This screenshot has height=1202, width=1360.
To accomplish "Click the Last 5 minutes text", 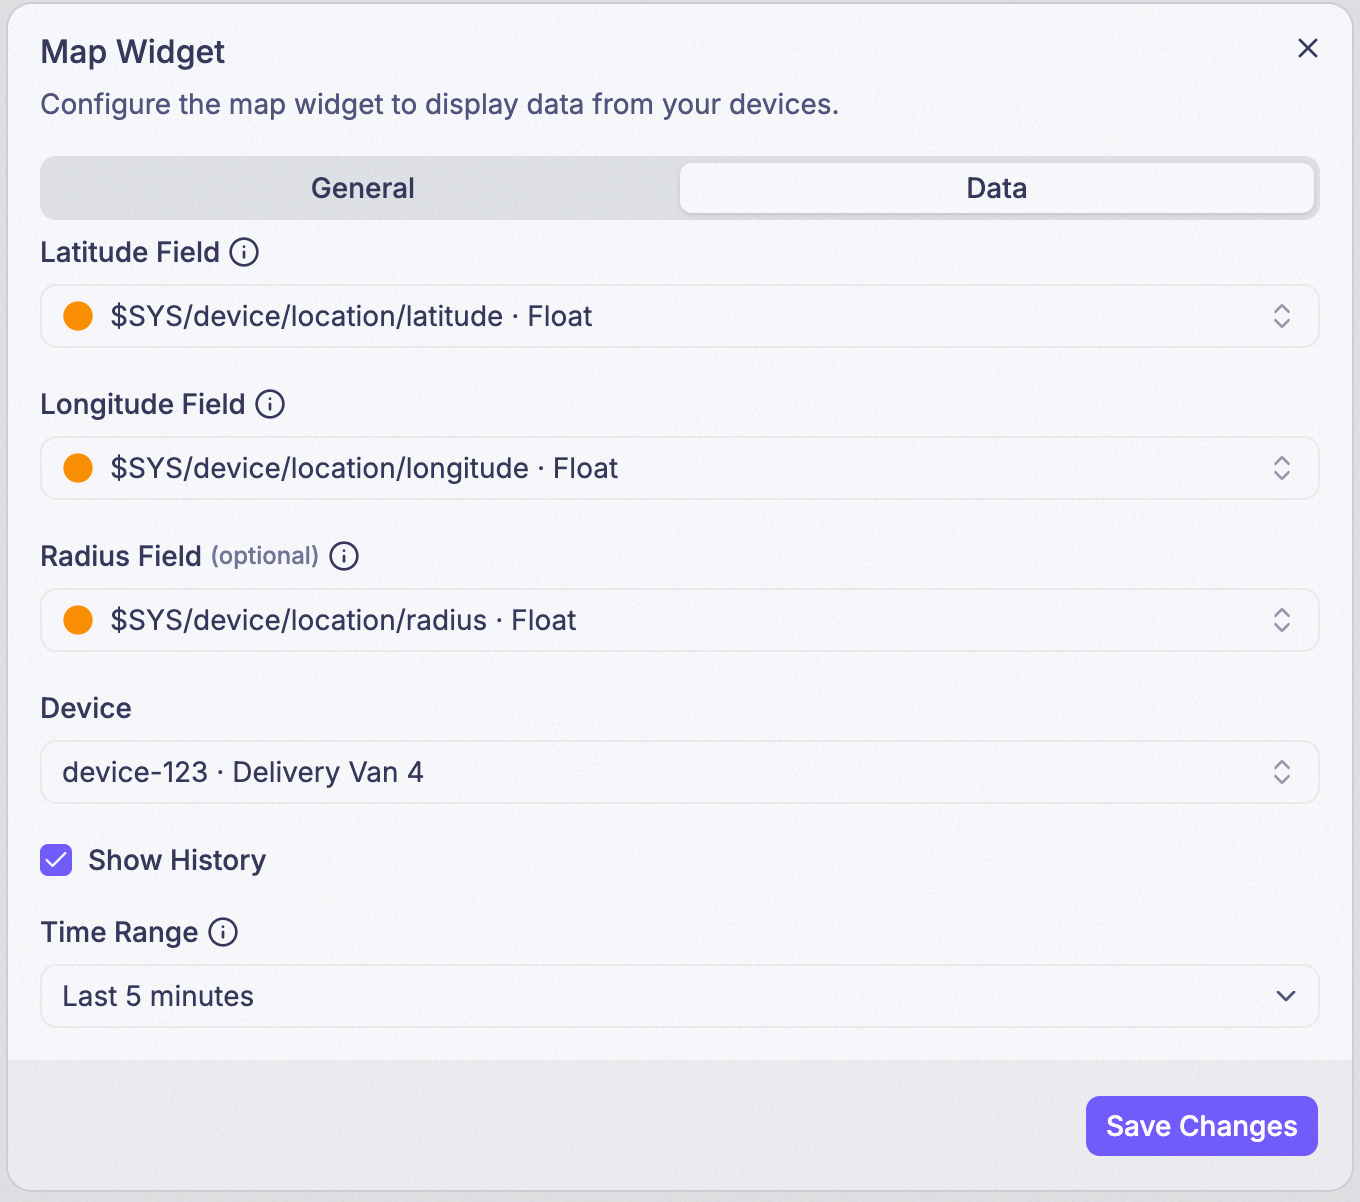I will pyautogui.click(x=158, y=996).
